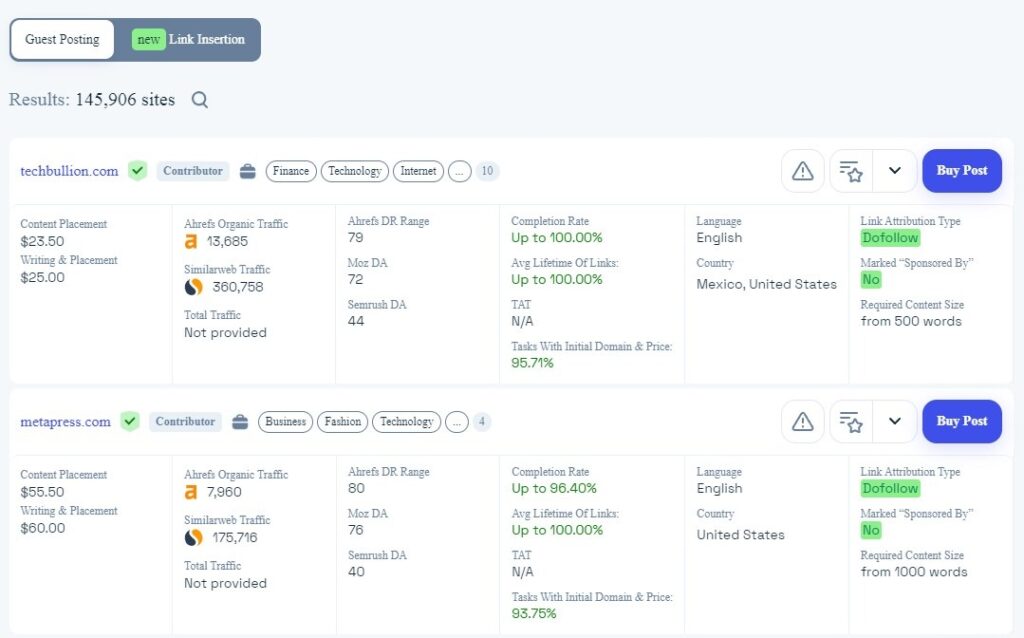Click green verified shield beside metapress.com
The image size is (1024, 638).
[x=130, y=422]
